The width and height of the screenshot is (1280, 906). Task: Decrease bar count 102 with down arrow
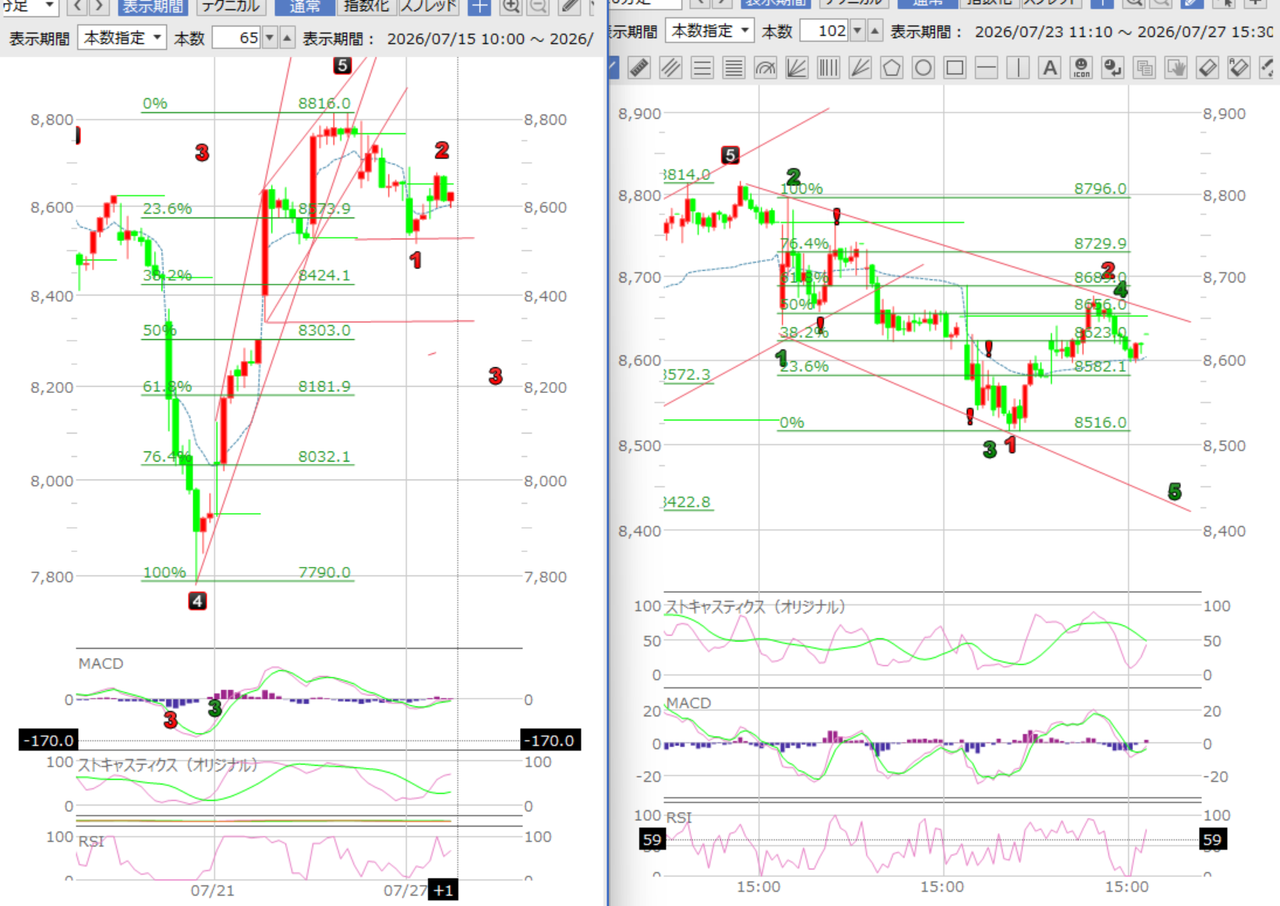point(856,31)
